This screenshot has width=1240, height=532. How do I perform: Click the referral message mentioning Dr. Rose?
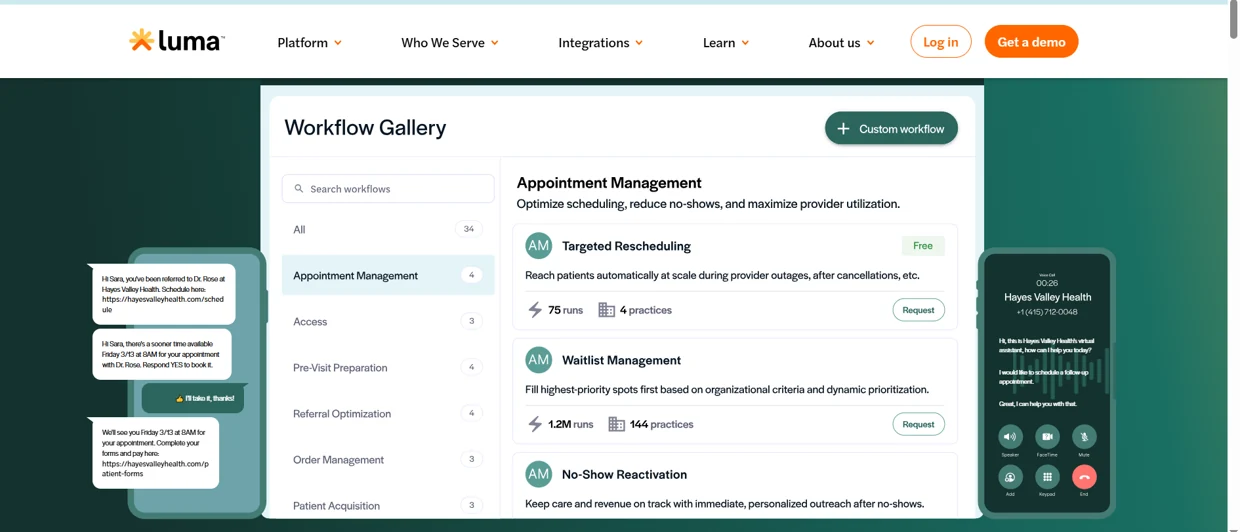[164, 294]
